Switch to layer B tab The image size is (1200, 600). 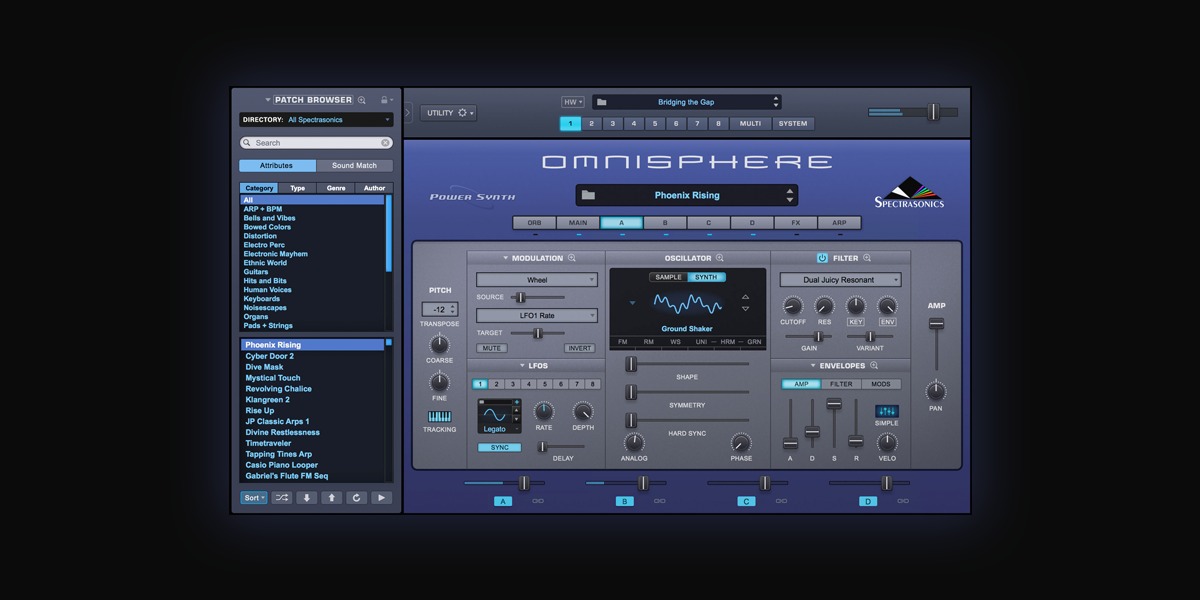click(665, 223)
